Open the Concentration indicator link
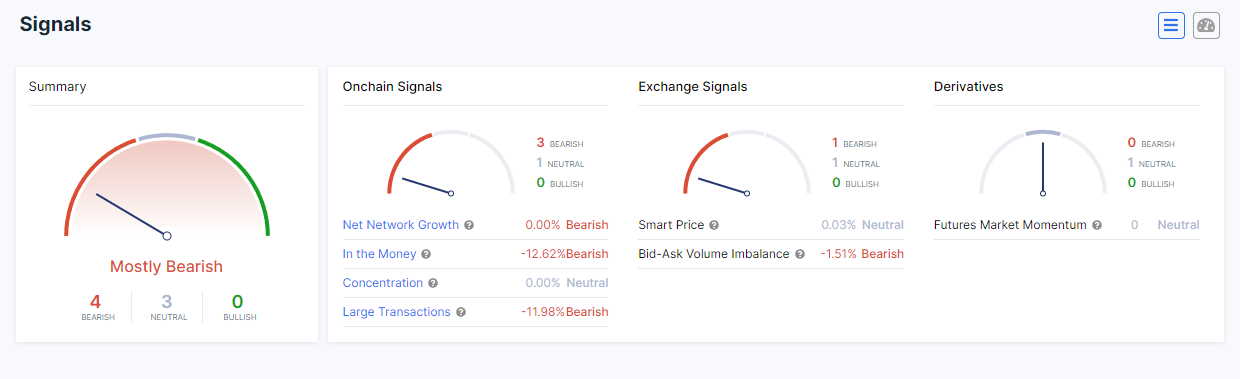The height and width of the screenshot is (379, 1240). pyautogui.click(x=383, y=283)
